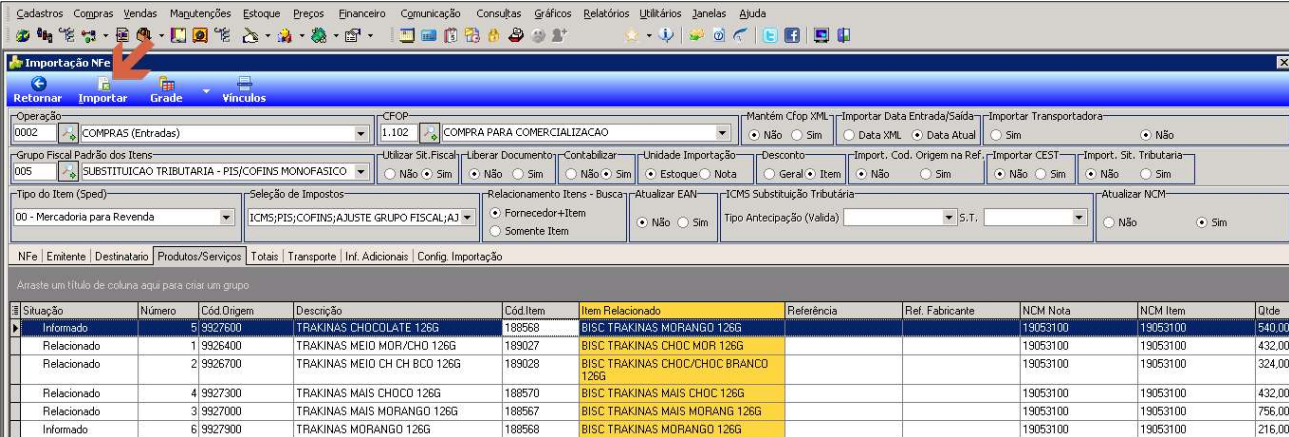Click the yellow star favorites icon
The height and width of the screenshot is (437, 1289).
coord(632,36)
